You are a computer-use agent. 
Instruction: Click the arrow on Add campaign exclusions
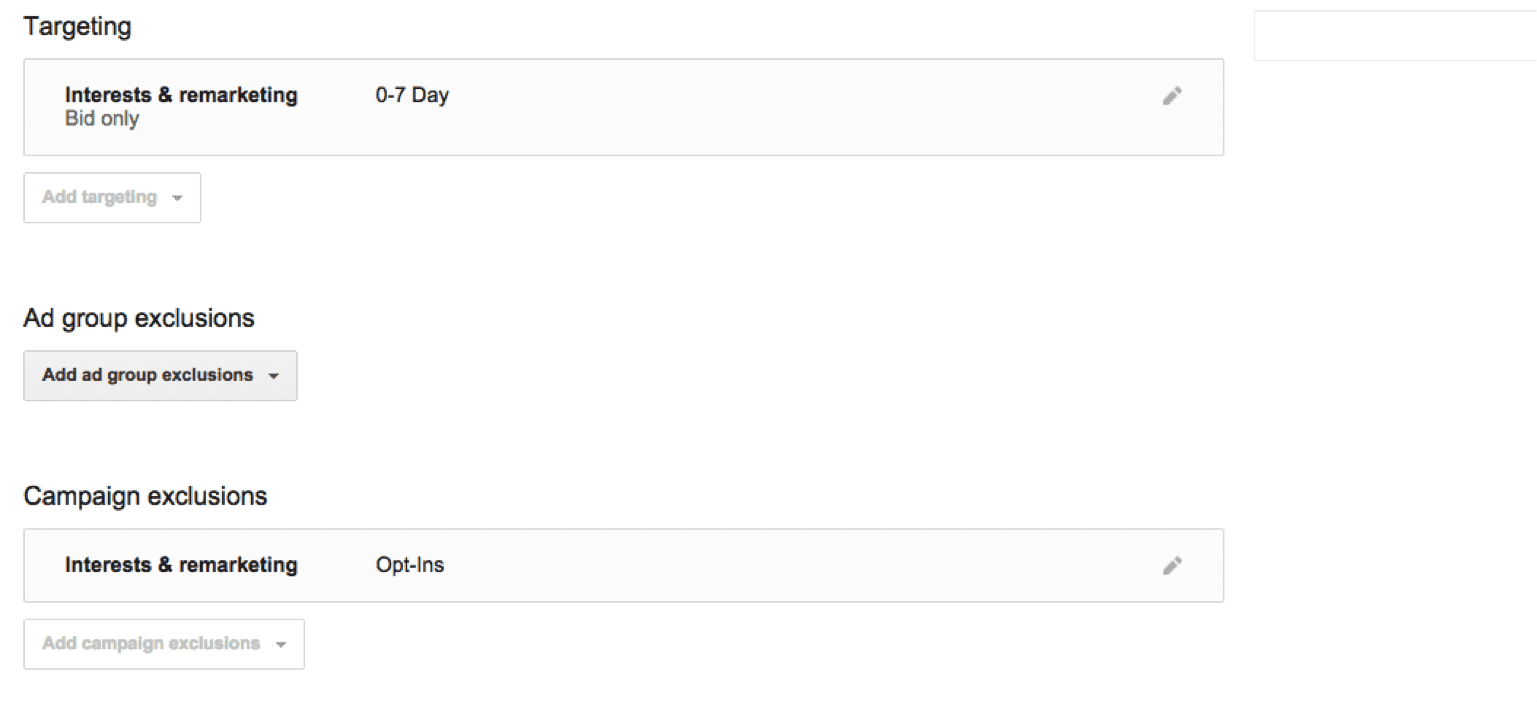[281, 645]
